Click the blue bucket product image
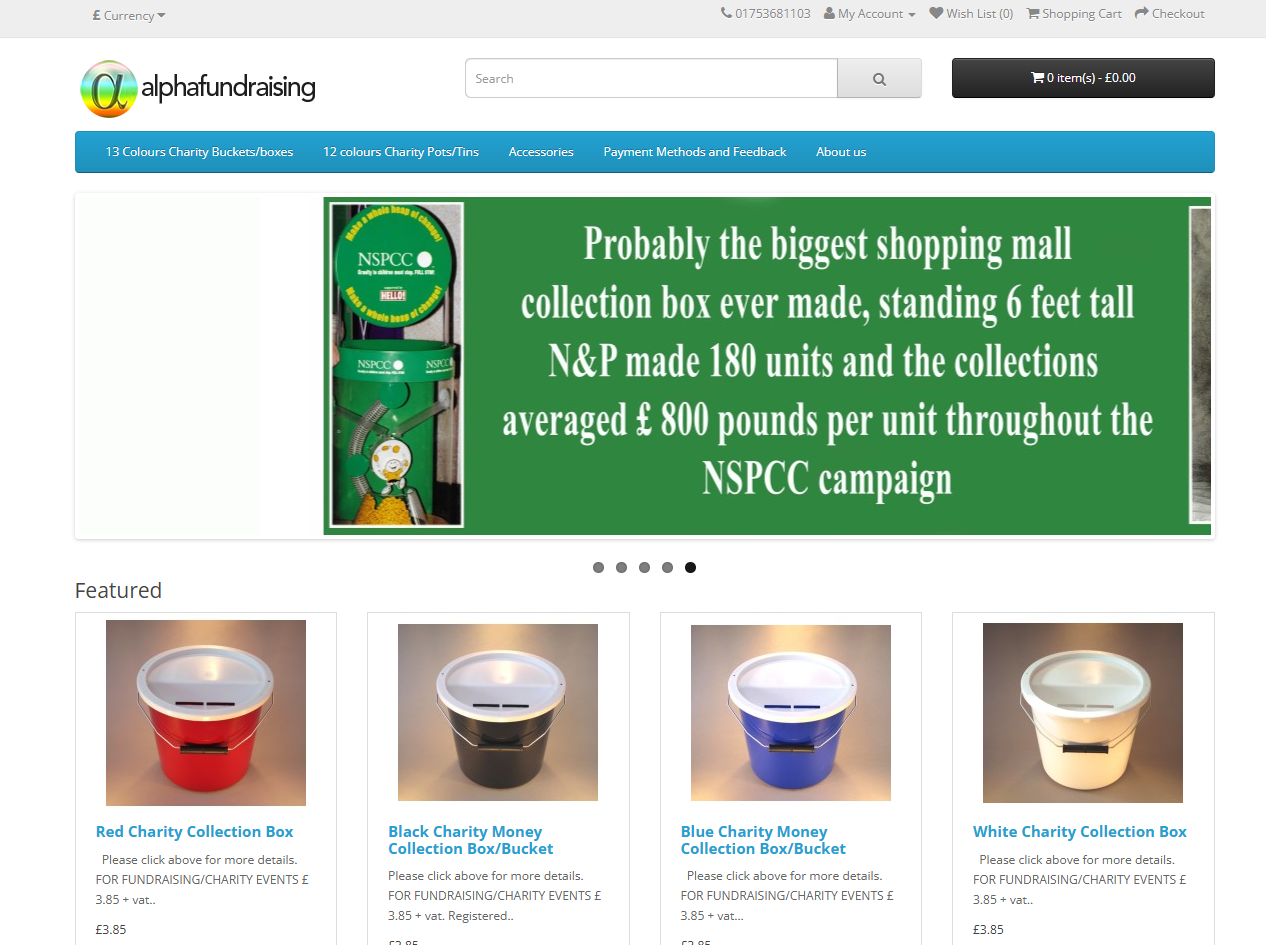The image size is (1266, 945). 791,713
